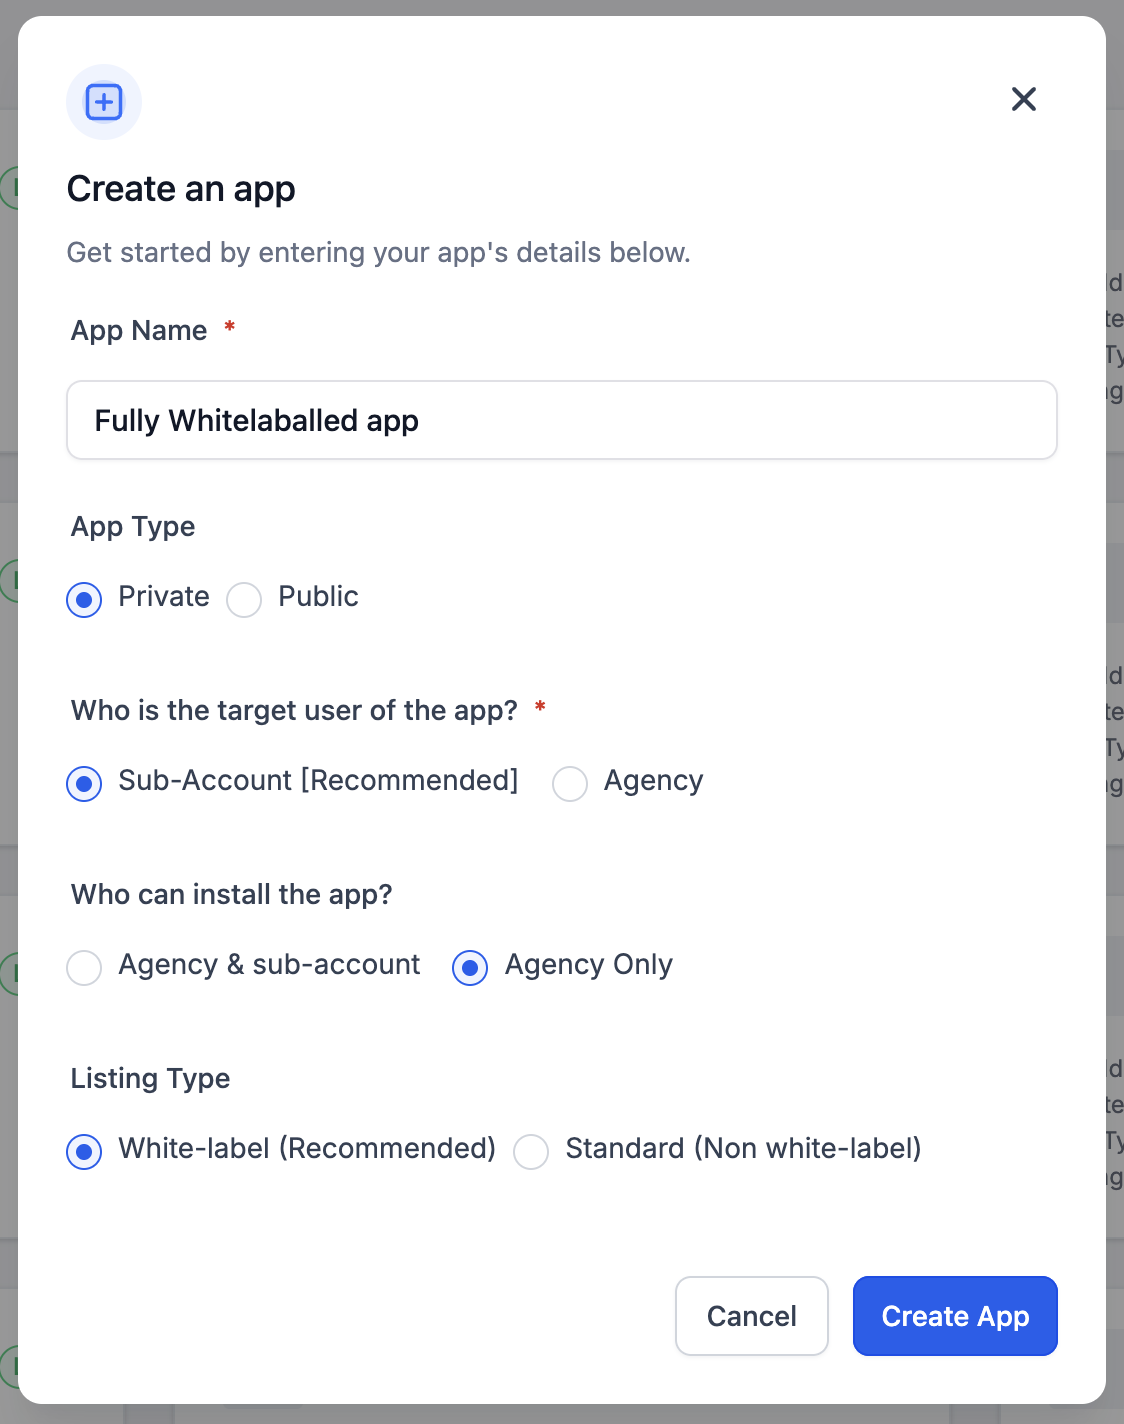Focus the App Name text field
Viewport: 1124px width, 1424px height.
point(562,420)
